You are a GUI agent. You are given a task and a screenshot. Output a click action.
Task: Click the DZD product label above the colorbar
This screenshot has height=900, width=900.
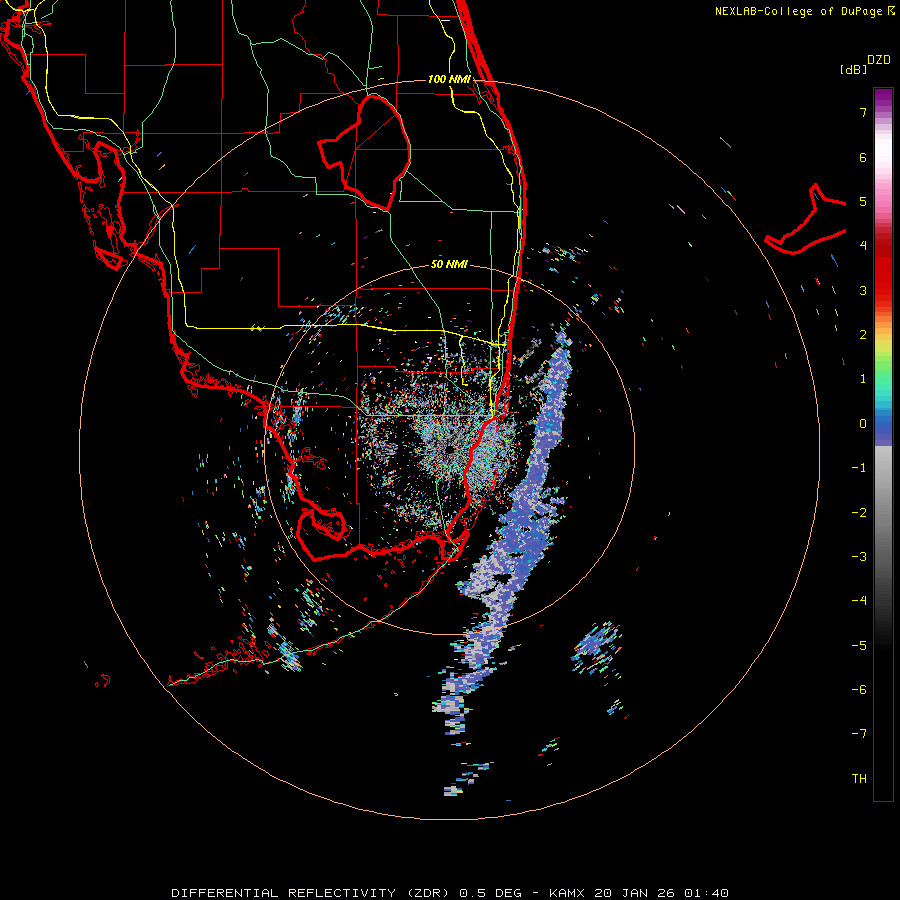879,60
